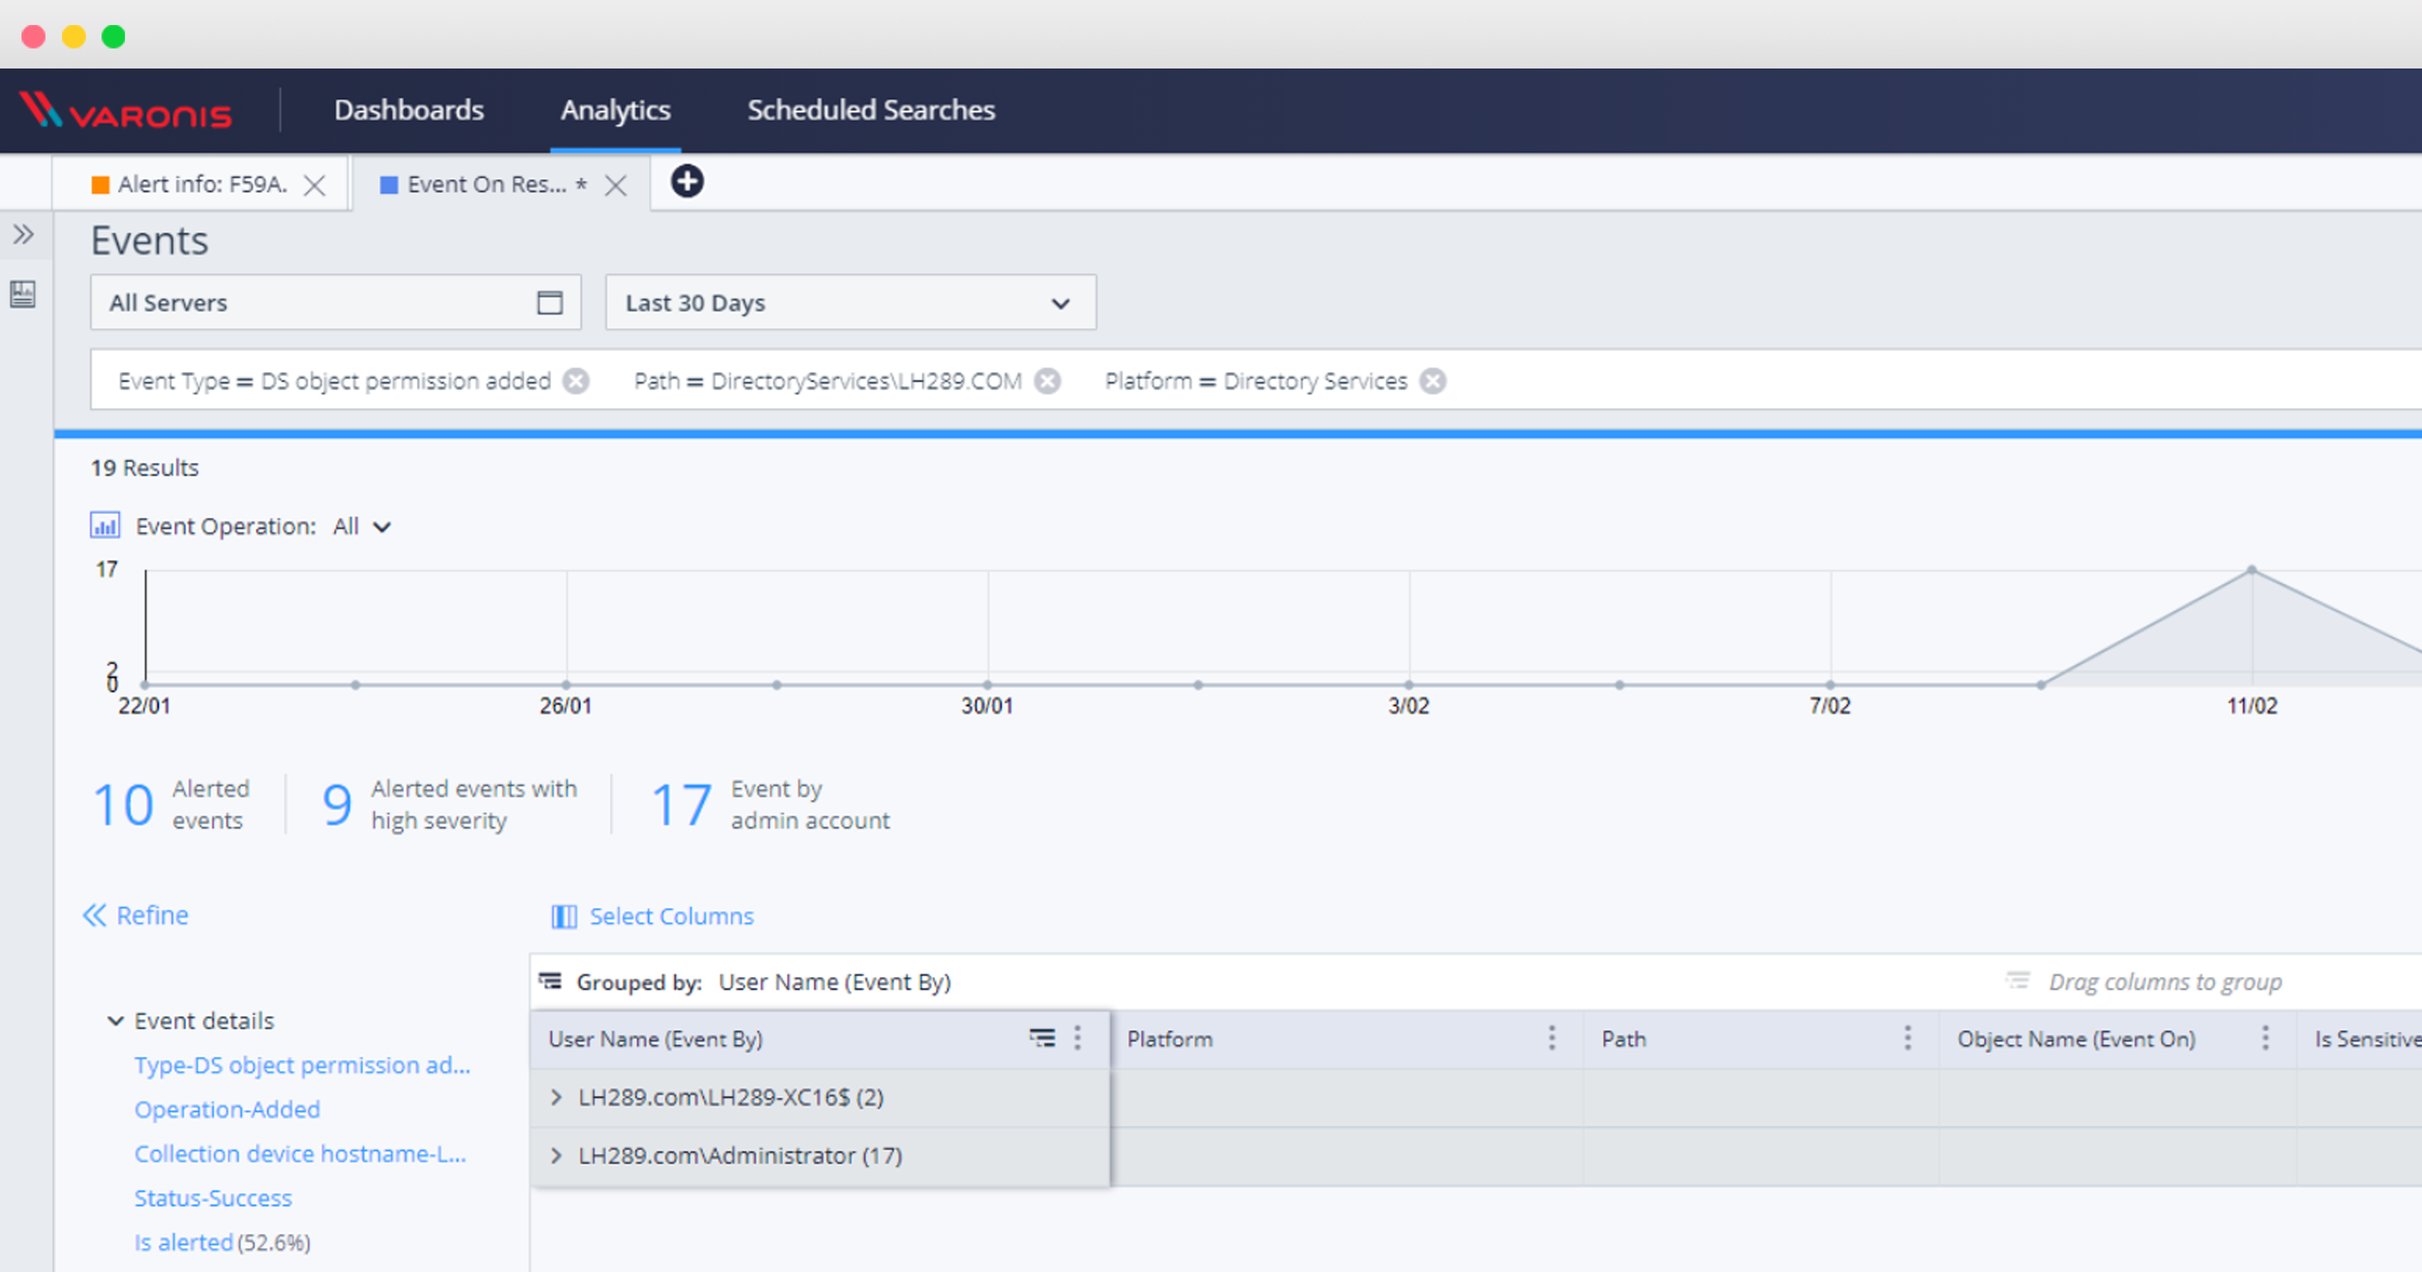Click the grouping icon next to Grouped by

[x=551, y=981]
